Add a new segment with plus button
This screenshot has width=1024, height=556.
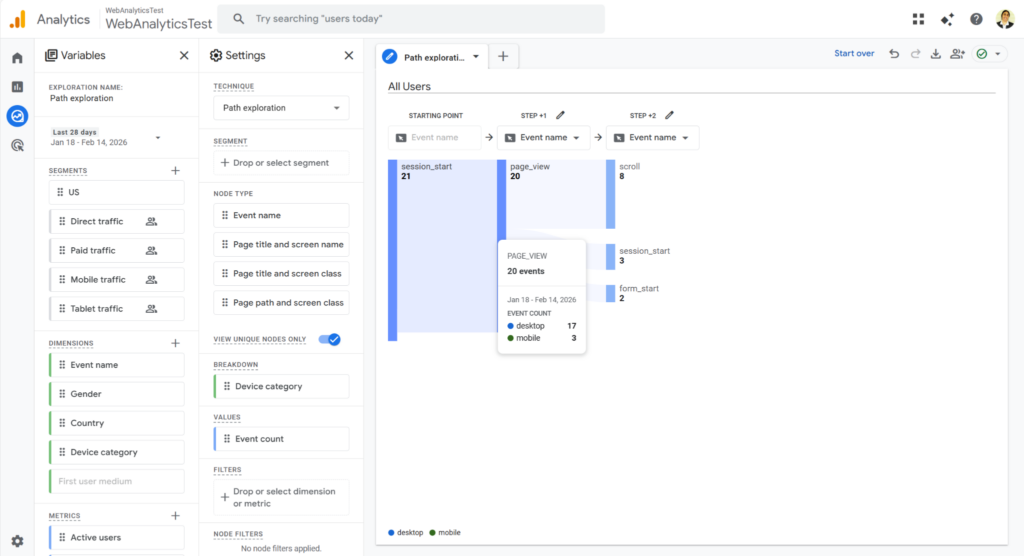[176, 171]
